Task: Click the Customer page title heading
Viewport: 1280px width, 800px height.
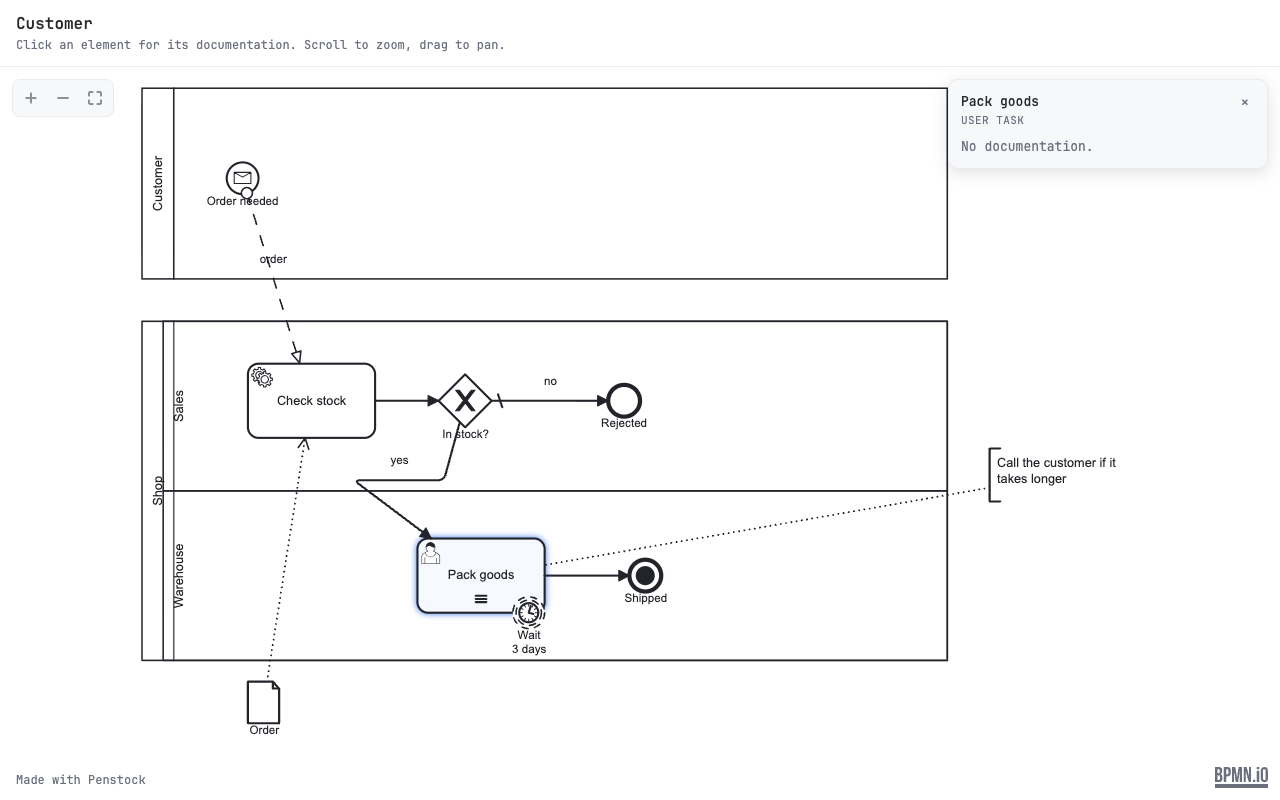Action: (x=54, y=23)
